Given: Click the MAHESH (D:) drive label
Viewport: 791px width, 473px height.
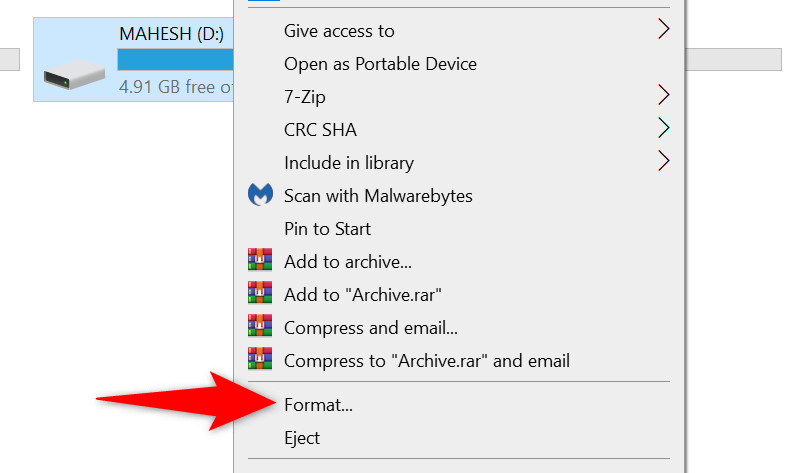Looking at the screenshot, I should click(171, 34).
